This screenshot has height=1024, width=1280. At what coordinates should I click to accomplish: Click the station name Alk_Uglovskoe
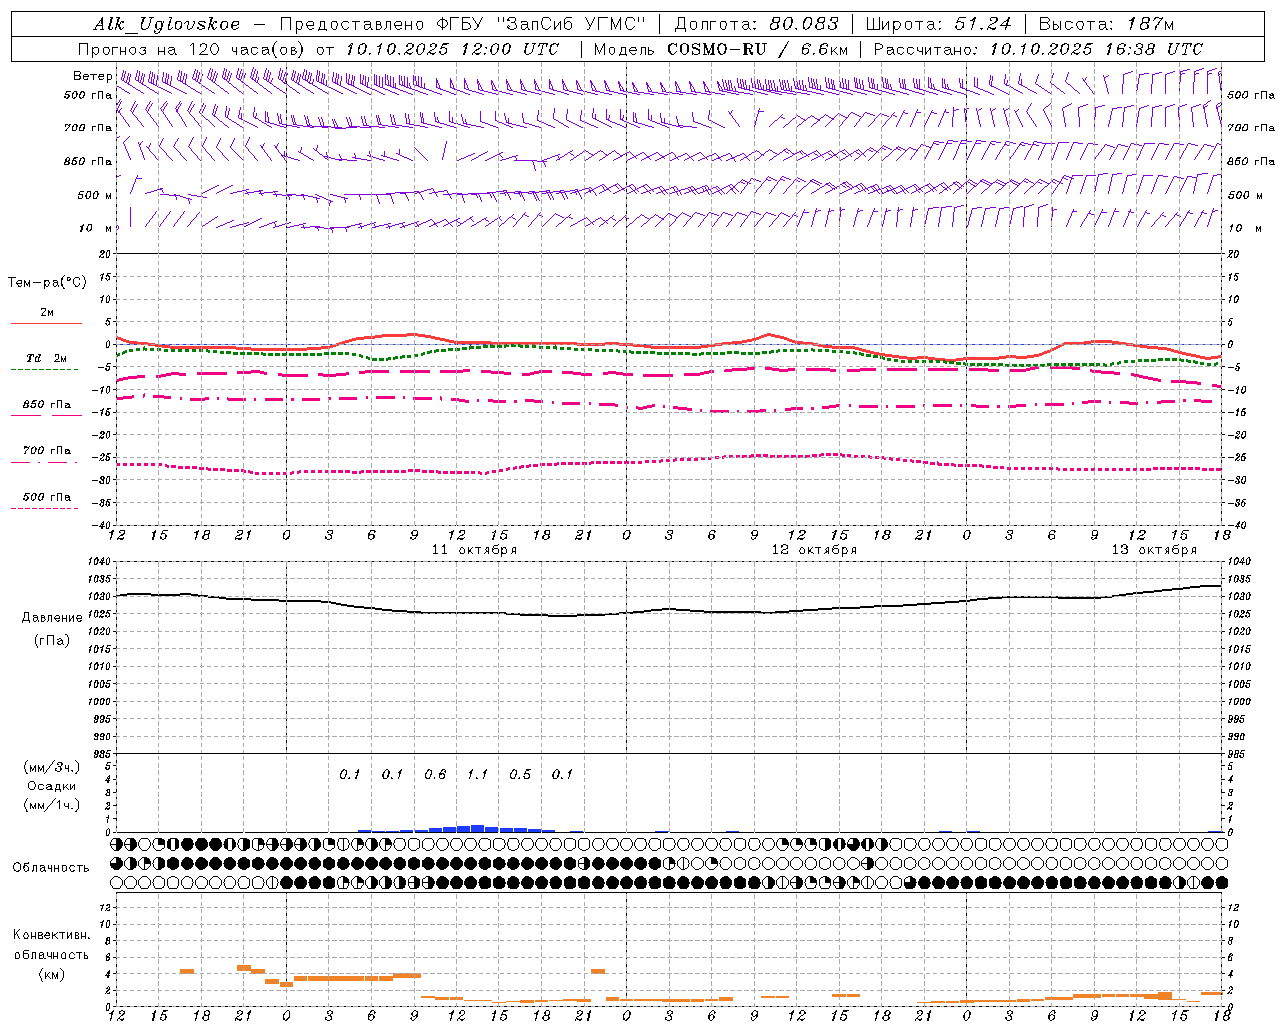coord(167,24)
